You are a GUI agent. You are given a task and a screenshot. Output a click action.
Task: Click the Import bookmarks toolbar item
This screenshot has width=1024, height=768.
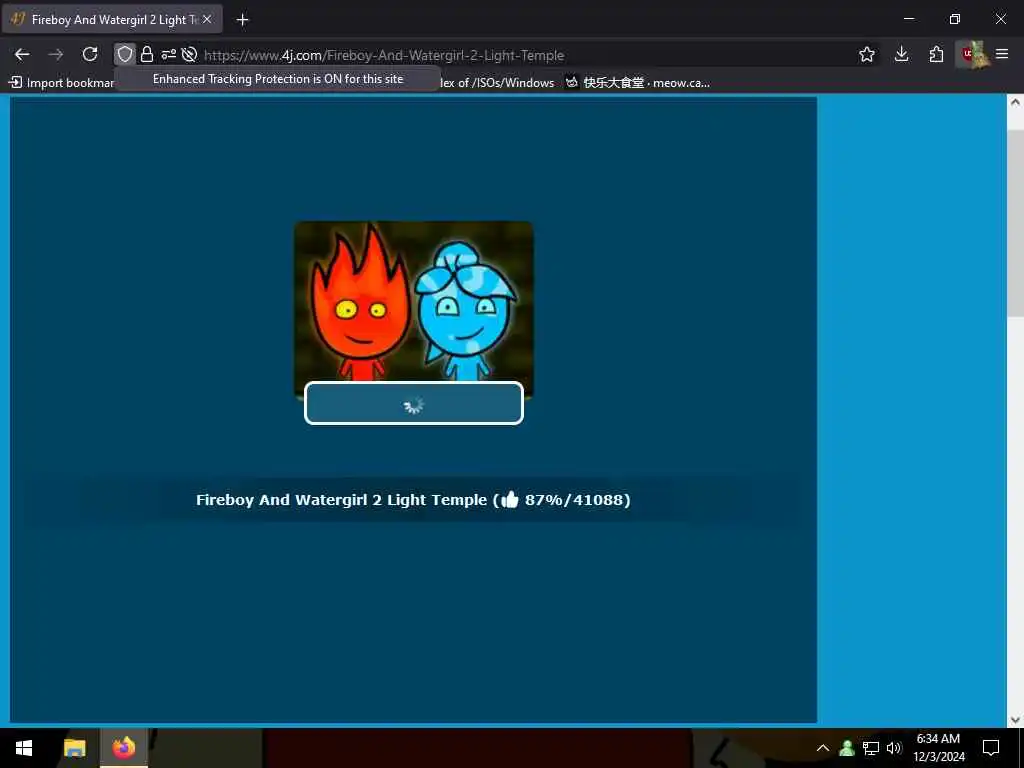pyautogui.click(x=62, y=82)
